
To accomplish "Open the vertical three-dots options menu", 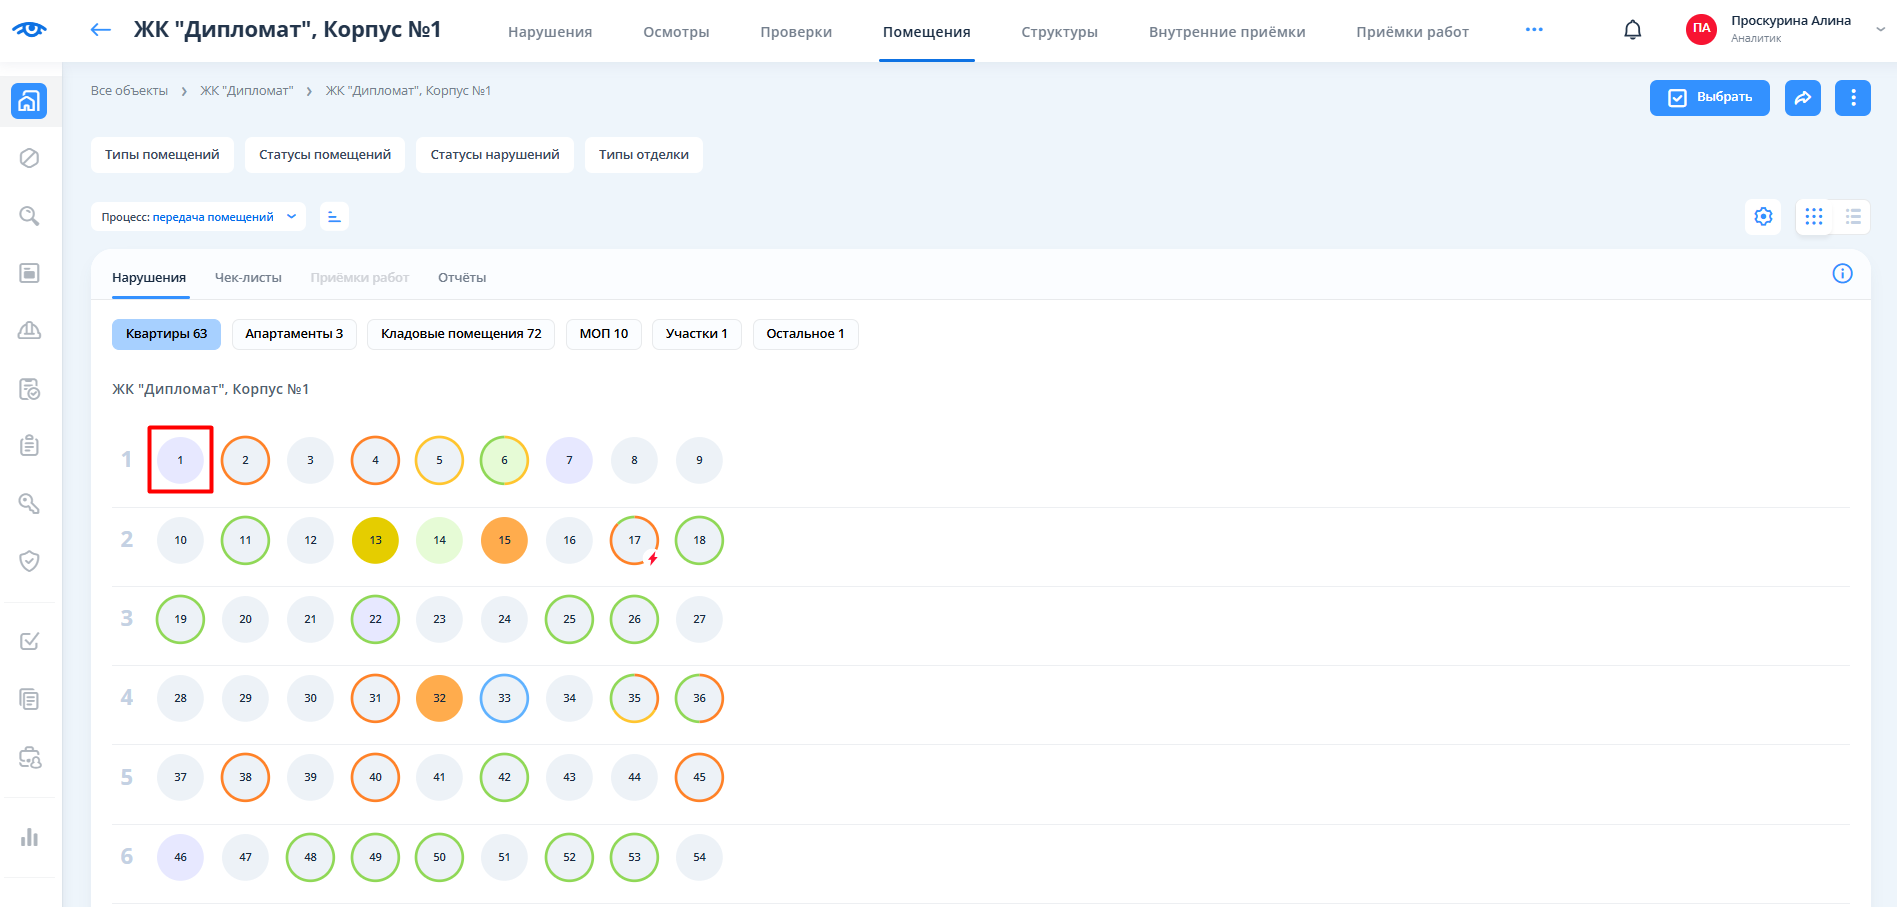I will (1852, 98).
